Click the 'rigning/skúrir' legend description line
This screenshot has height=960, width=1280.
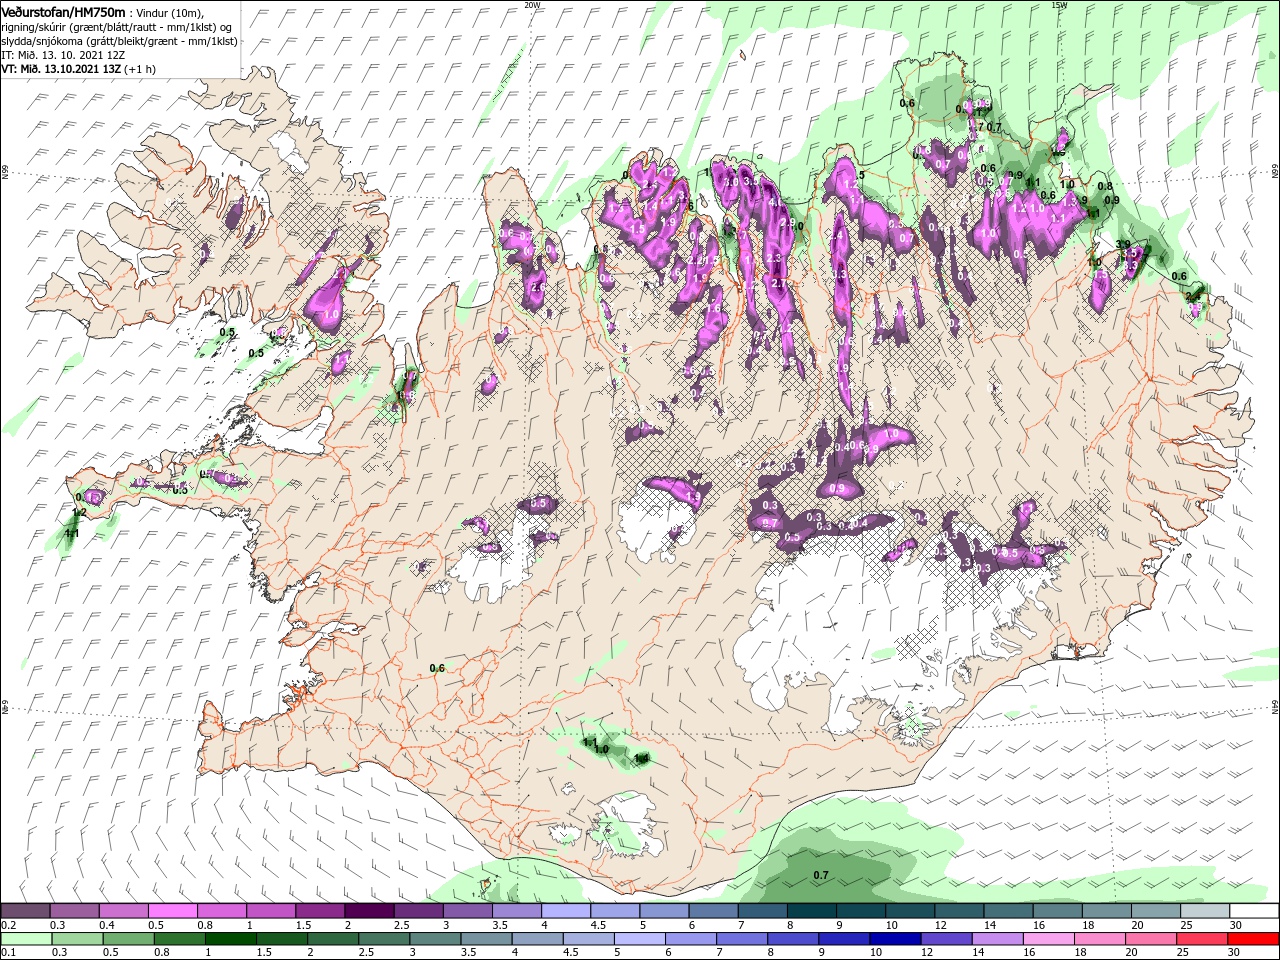pyautogui.click(x=116, y=26)
